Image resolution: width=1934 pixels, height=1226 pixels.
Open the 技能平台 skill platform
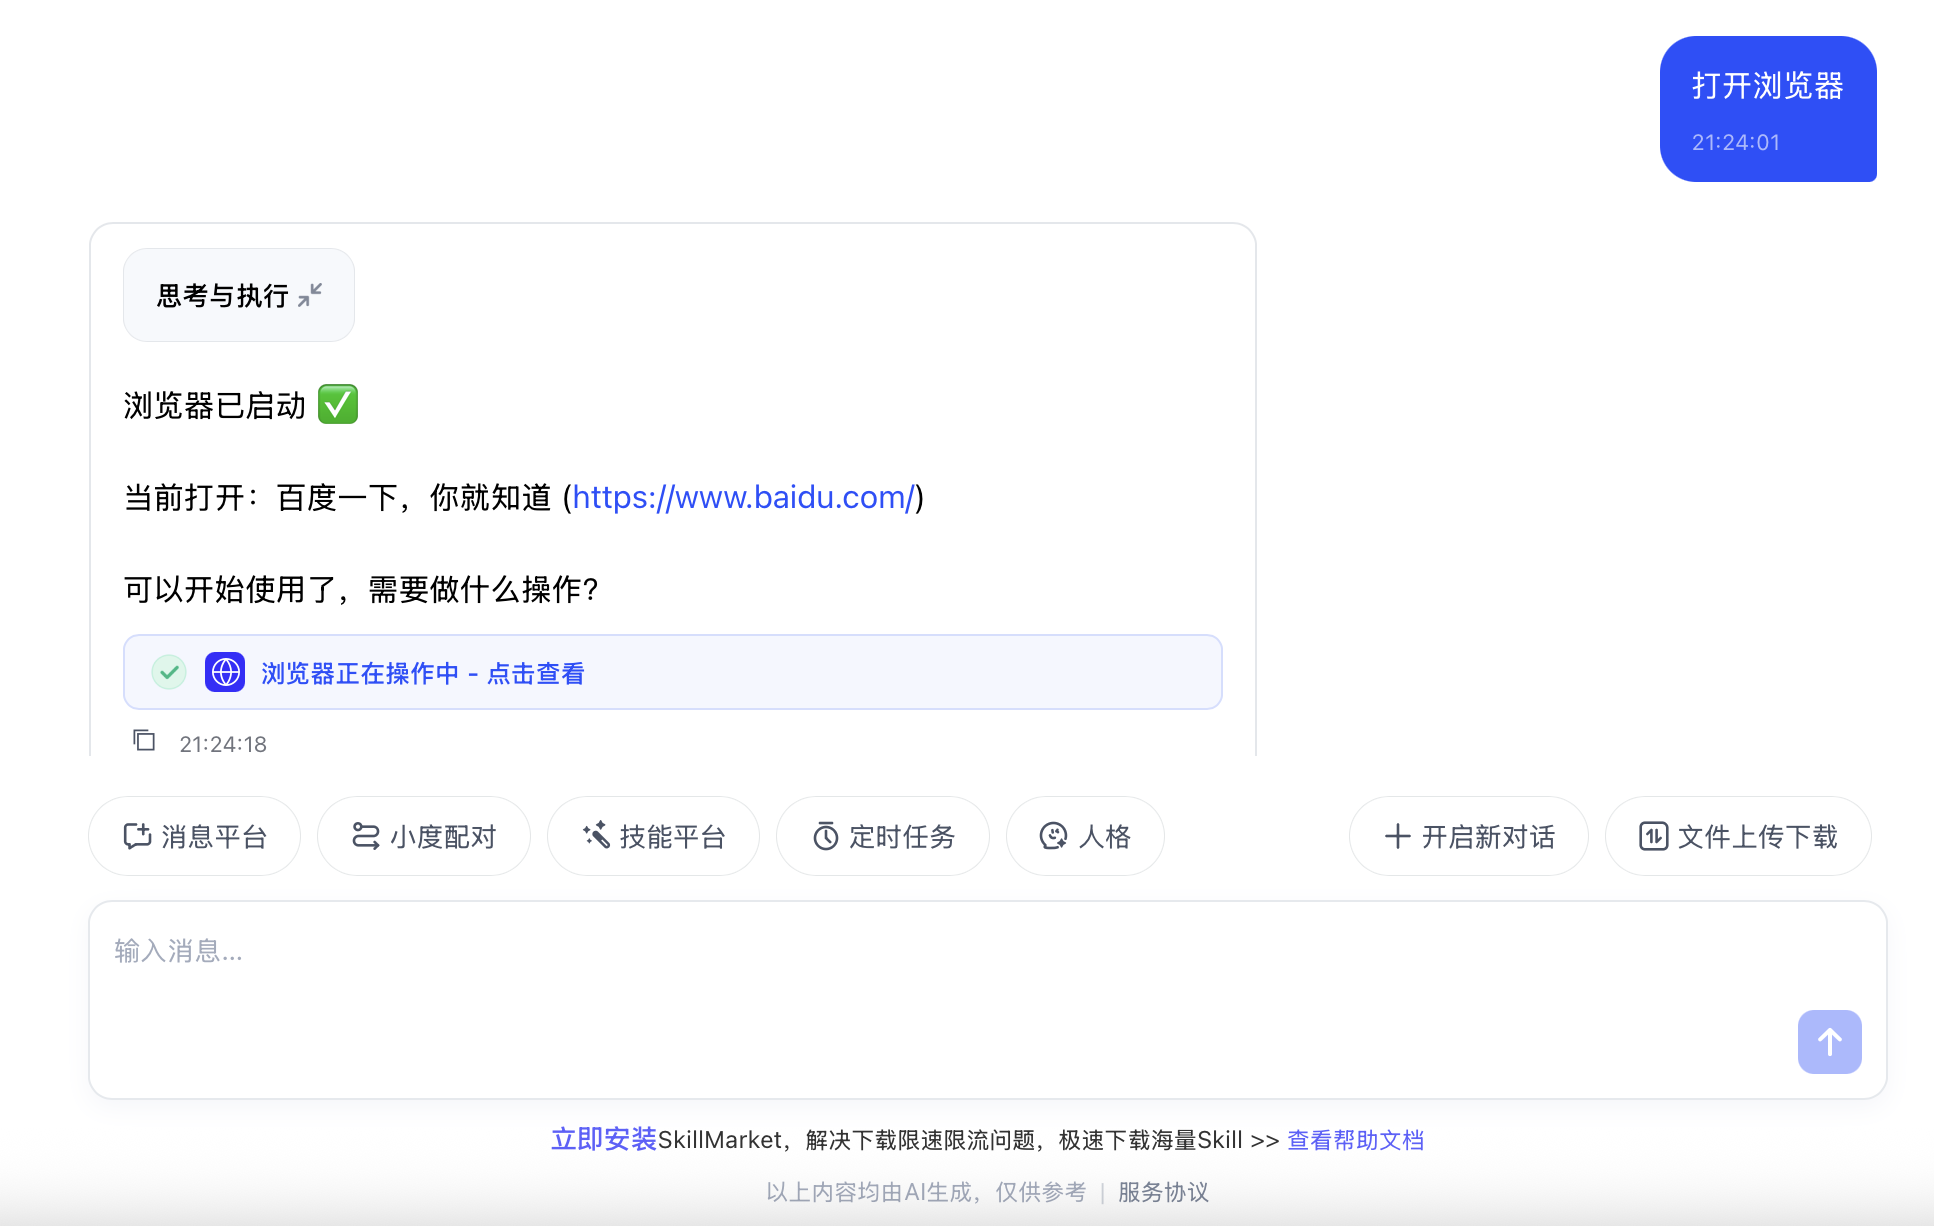[x=653, y=836]
